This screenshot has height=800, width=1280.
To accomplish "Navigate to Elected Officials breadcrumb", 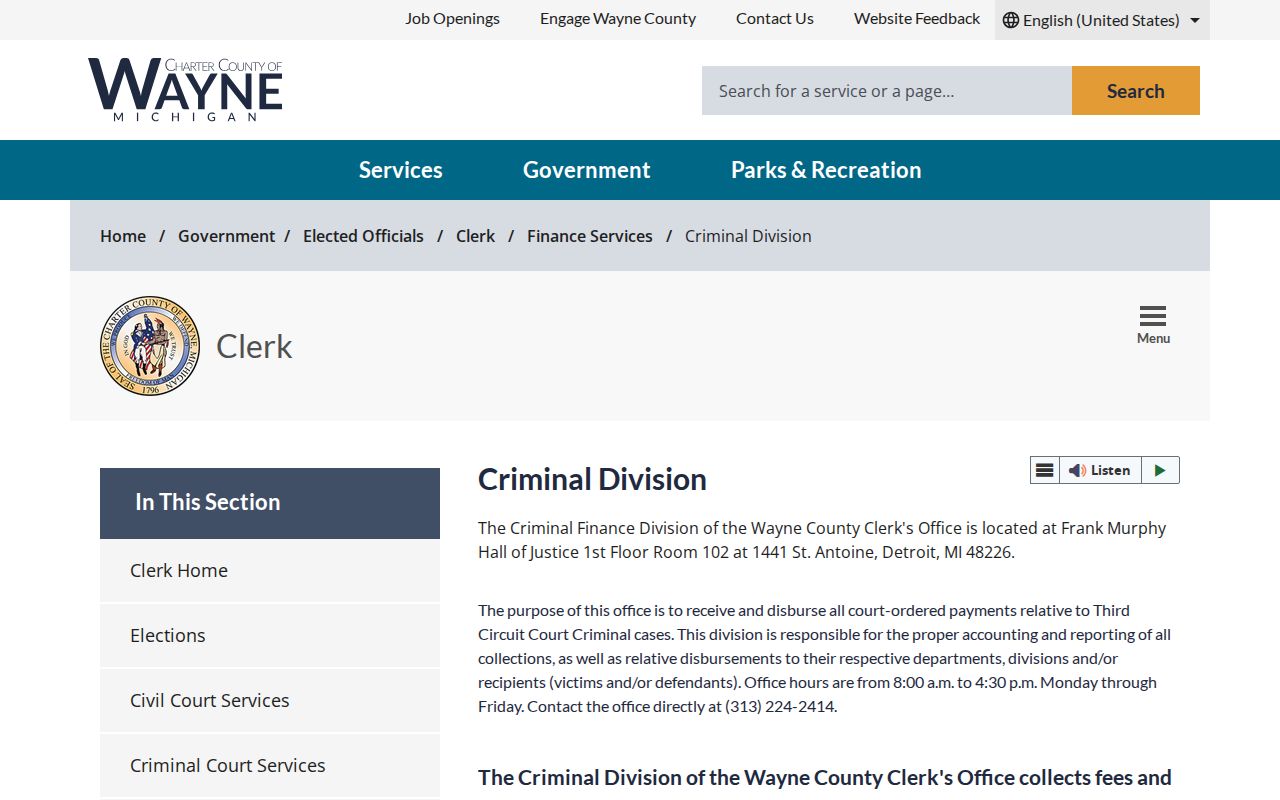I will [363, 236].
